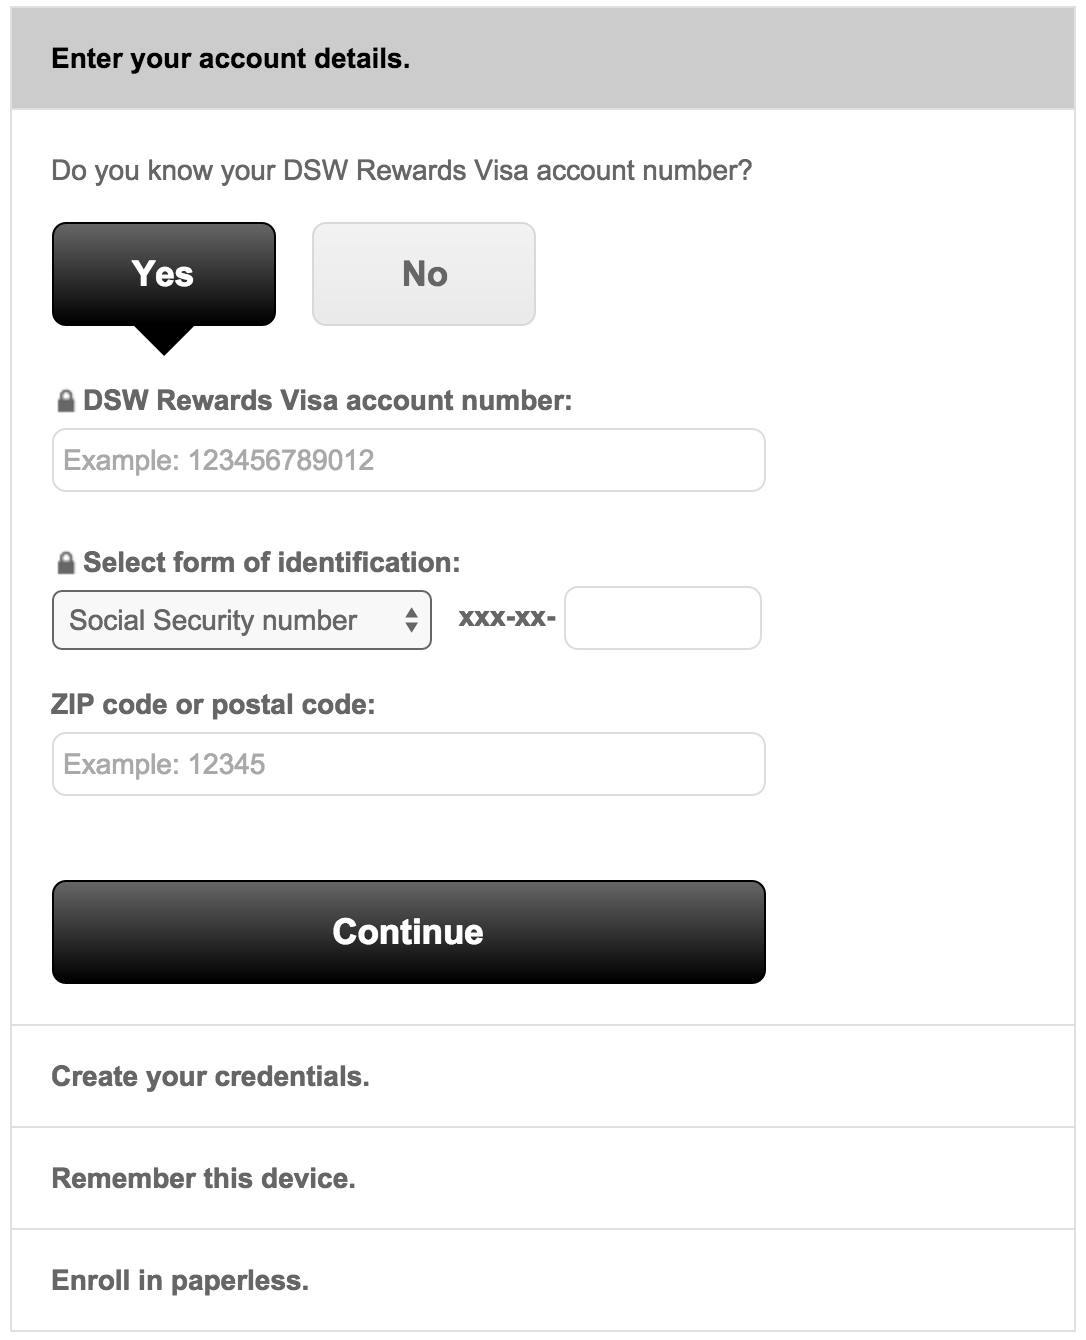
Task: Click the account number question text
Action: tap(402, 171)
